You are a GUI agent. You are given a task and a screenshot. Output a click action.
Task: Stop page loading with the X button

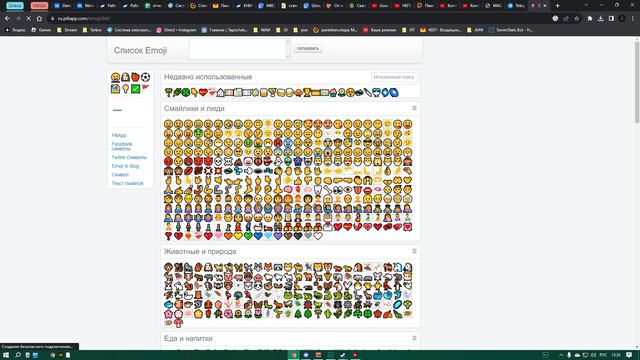[28, 18]
